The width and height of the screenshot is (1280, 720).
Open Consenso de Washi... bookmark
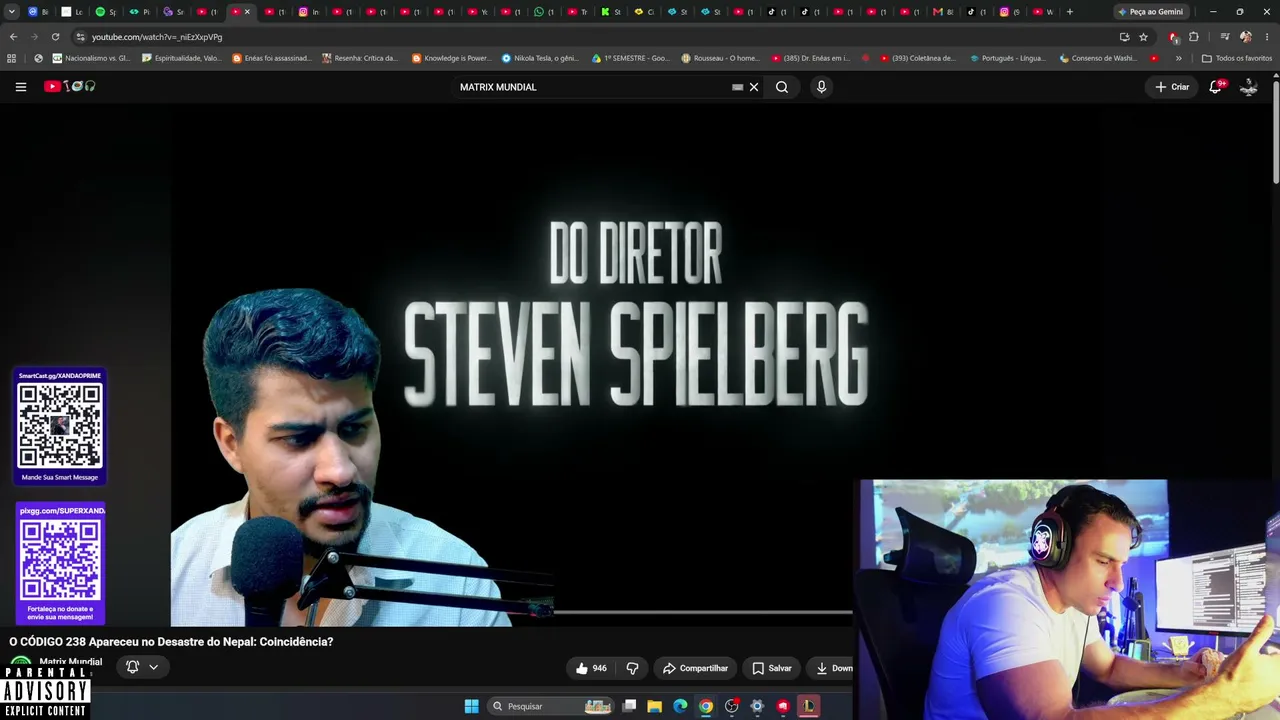click(x=1098, y=58)
